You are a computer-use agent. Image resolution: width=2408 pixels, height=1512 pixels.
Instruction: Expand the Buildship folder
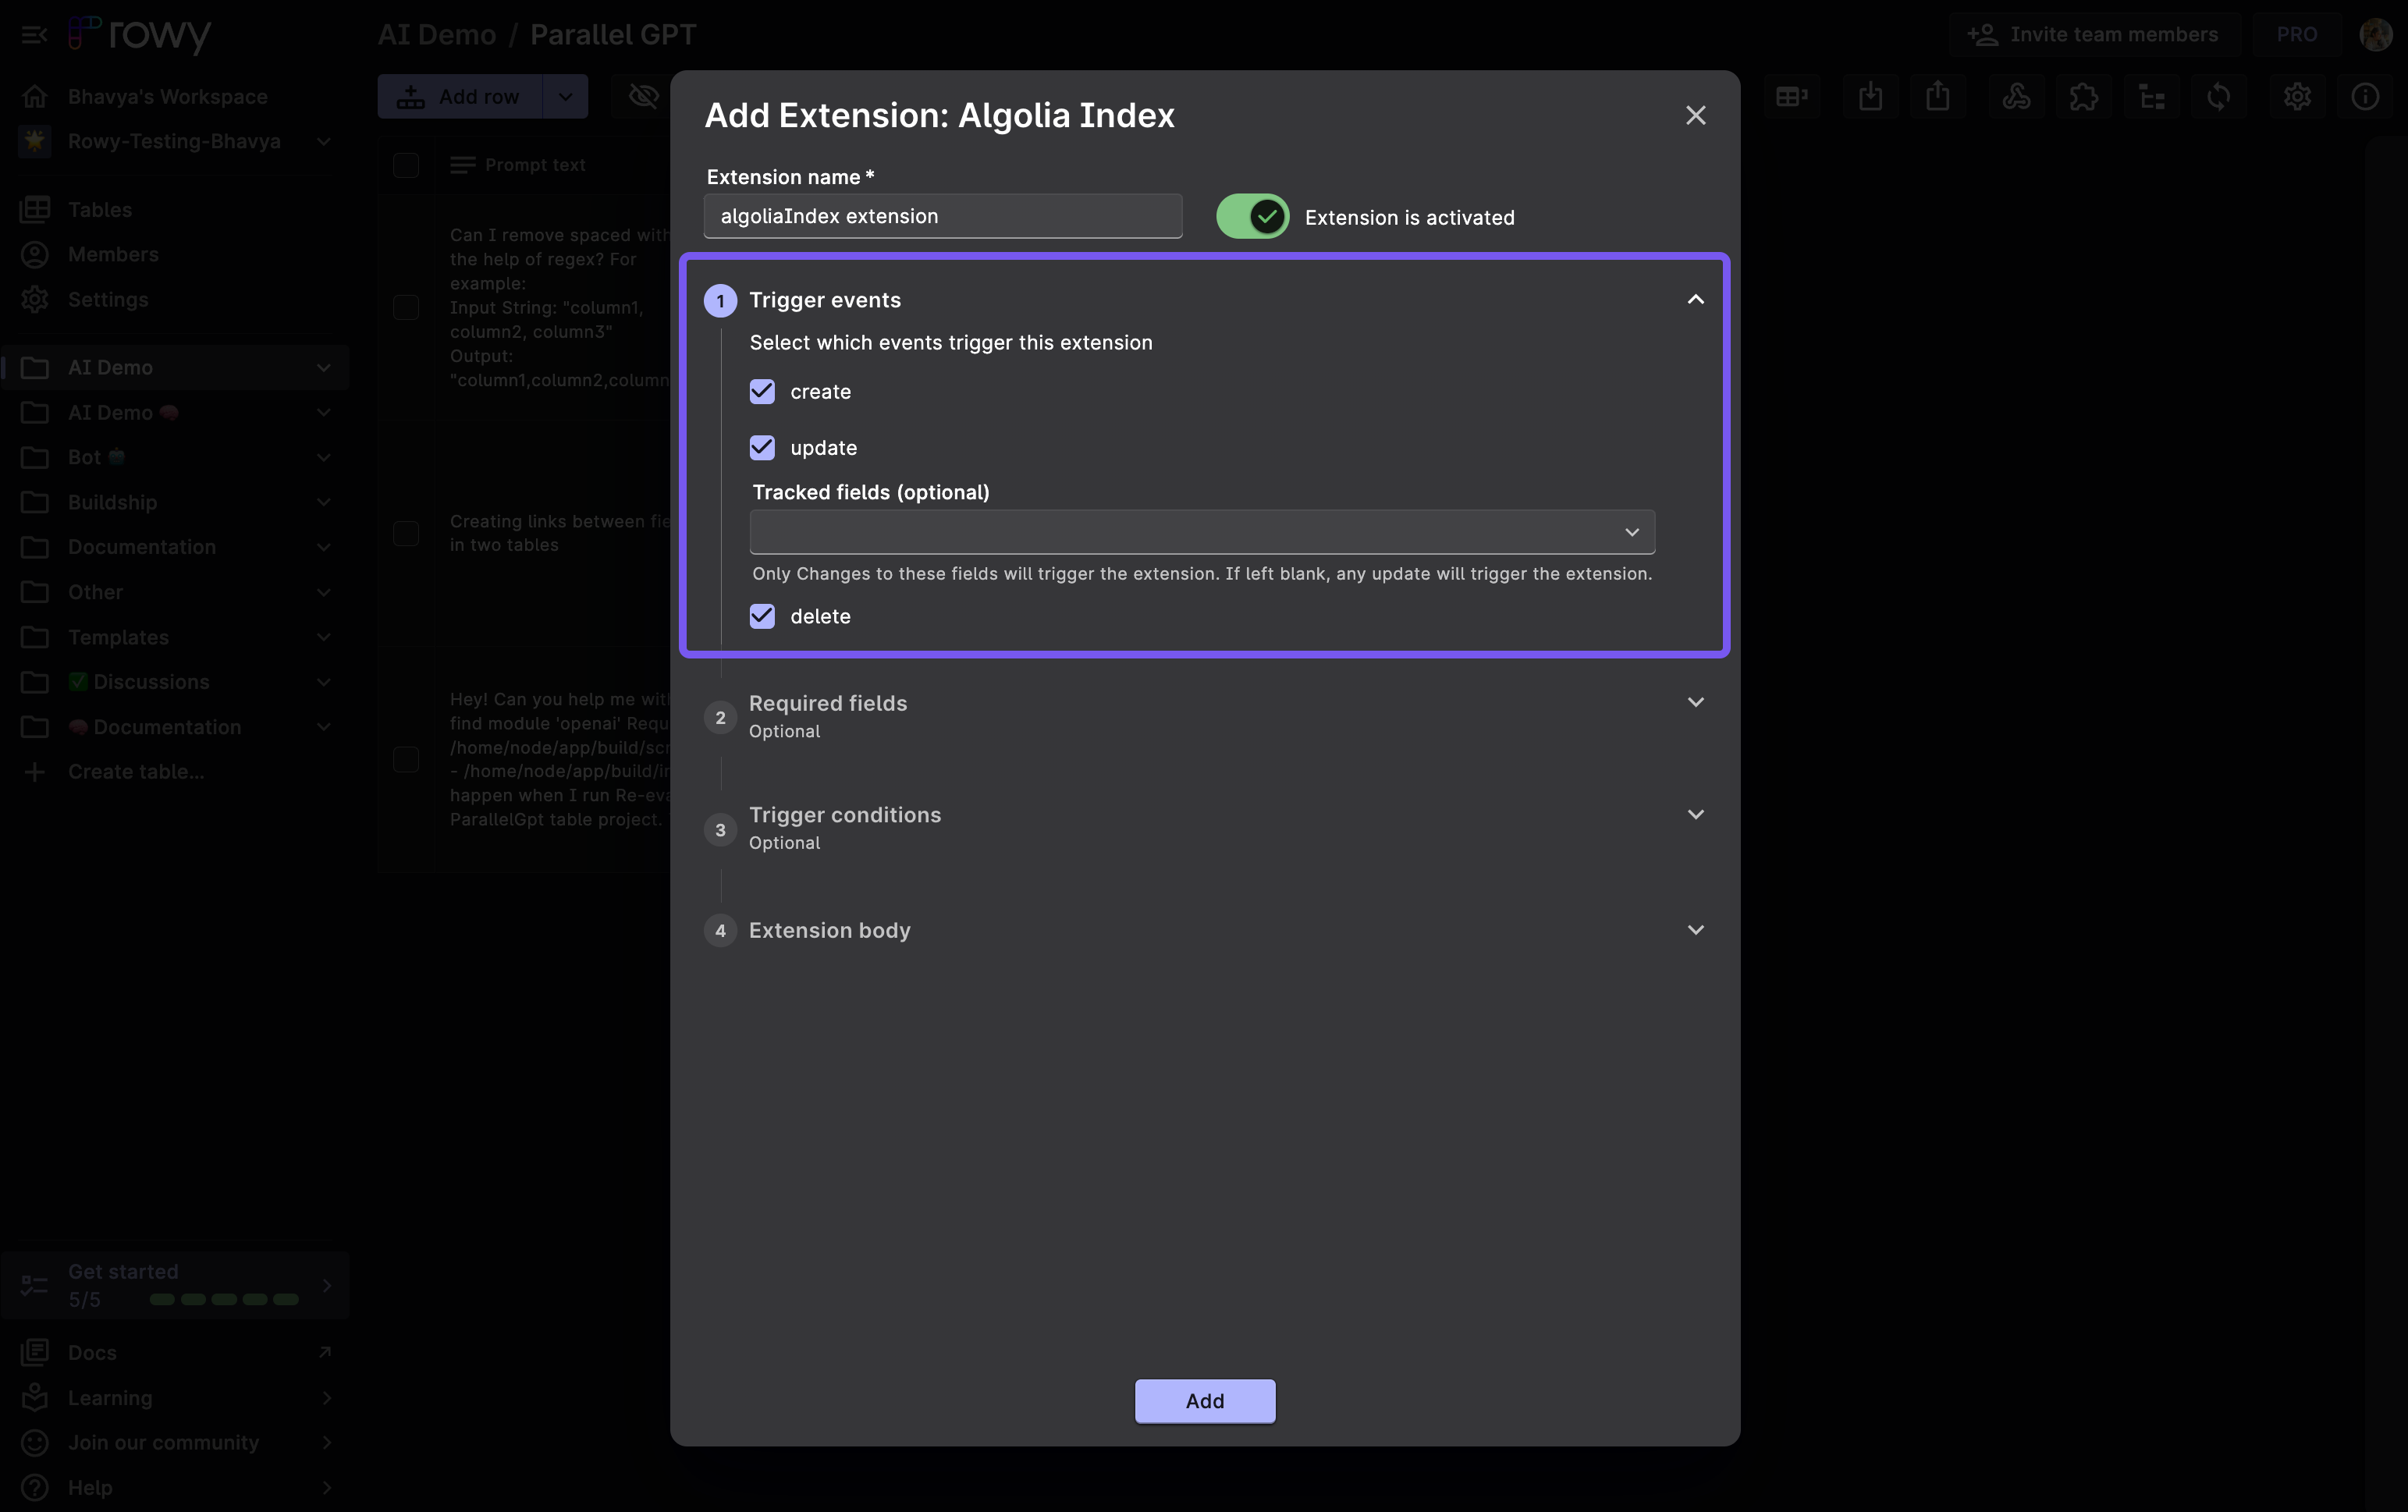[x=323, y=502]
